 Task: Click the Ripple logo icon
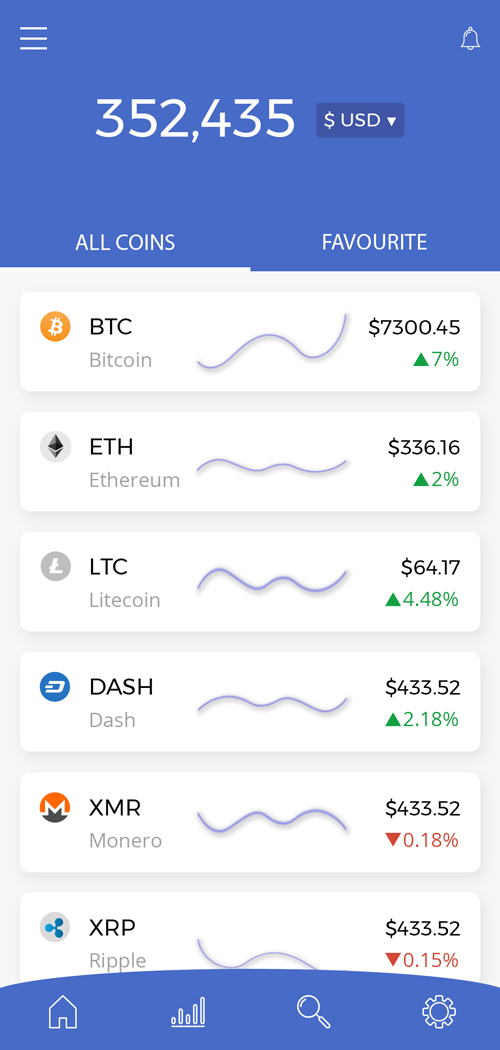coord(55,927)
